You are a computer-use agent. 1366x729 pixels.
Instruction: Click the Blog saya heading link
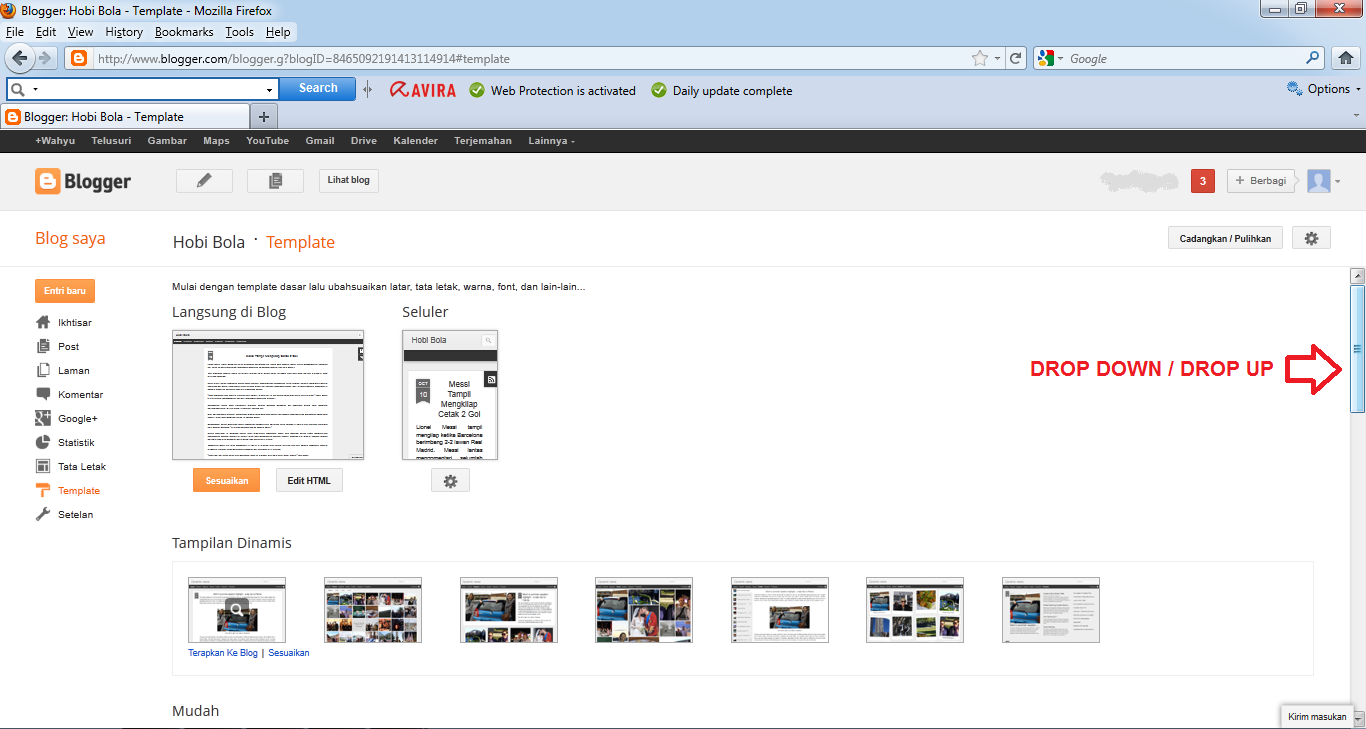click(70, 238)
